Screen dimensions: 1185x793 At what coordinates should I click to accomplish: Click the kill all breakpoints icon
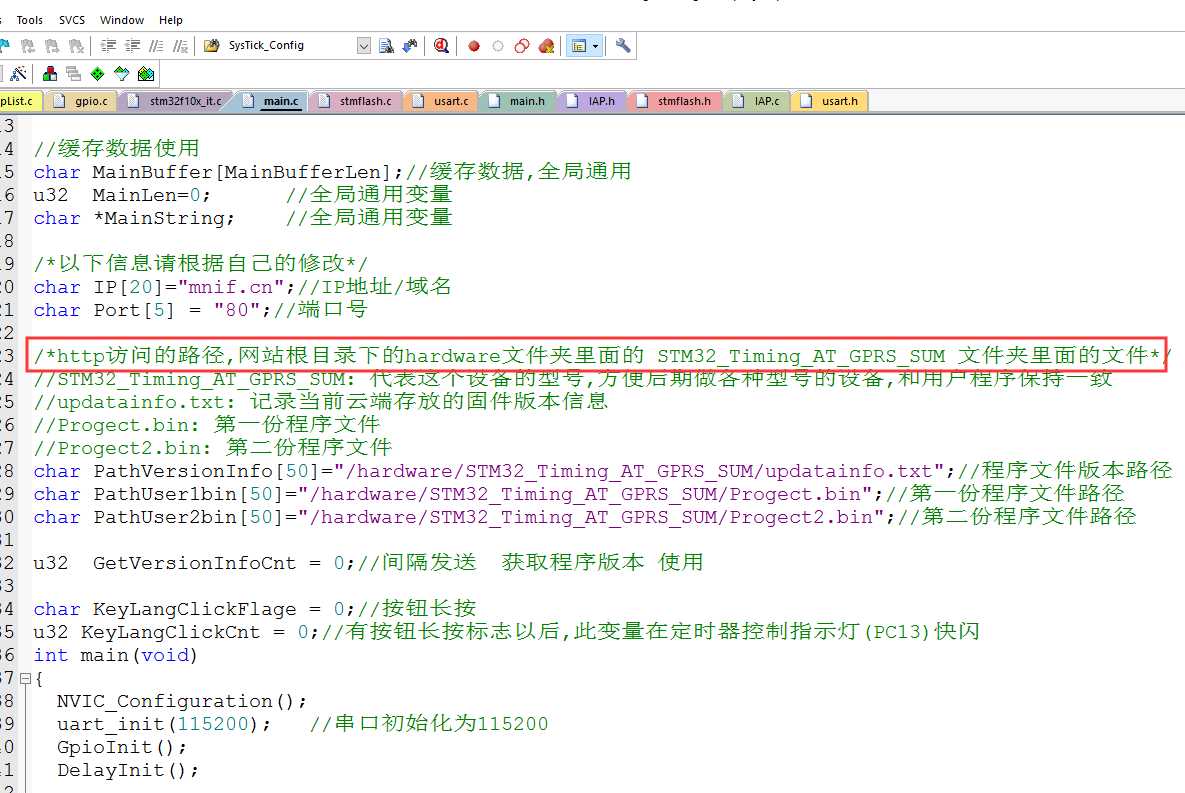(546, 46)
